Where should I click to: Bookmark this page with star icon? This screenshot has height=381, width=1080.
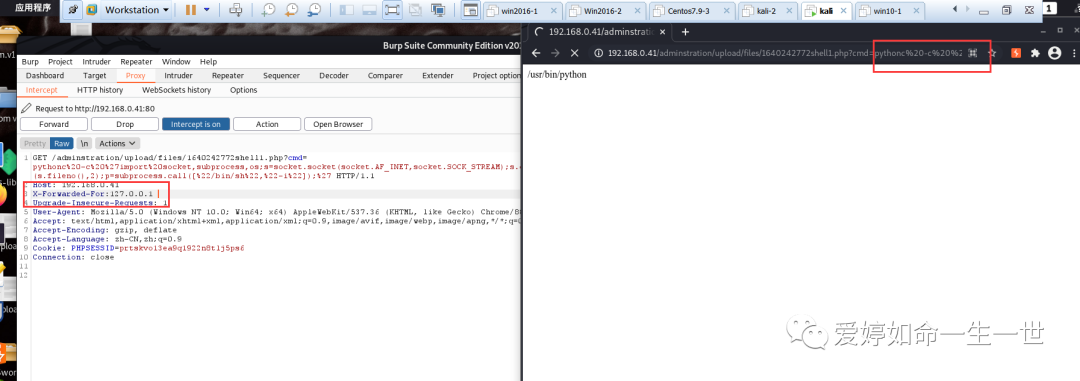993,53
